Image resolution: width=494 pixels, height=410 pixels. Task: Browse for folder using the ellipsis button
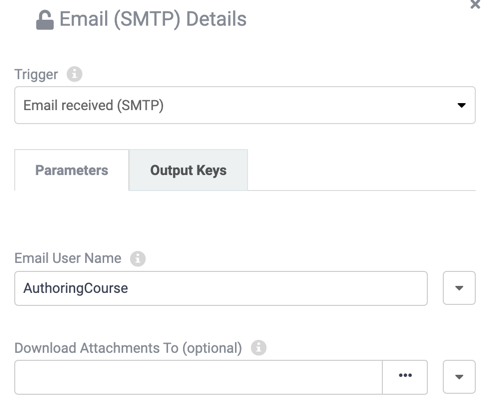point(405,377)
